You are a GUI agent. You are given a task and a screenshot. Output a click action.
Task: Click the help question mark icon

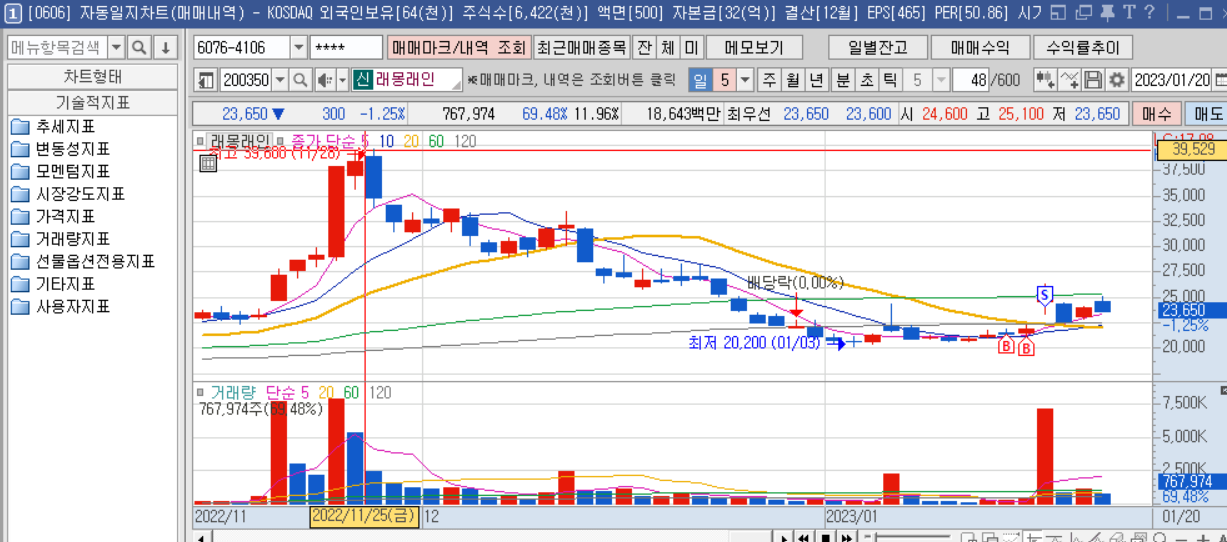pyautogui.click(x=1149, y=12)
